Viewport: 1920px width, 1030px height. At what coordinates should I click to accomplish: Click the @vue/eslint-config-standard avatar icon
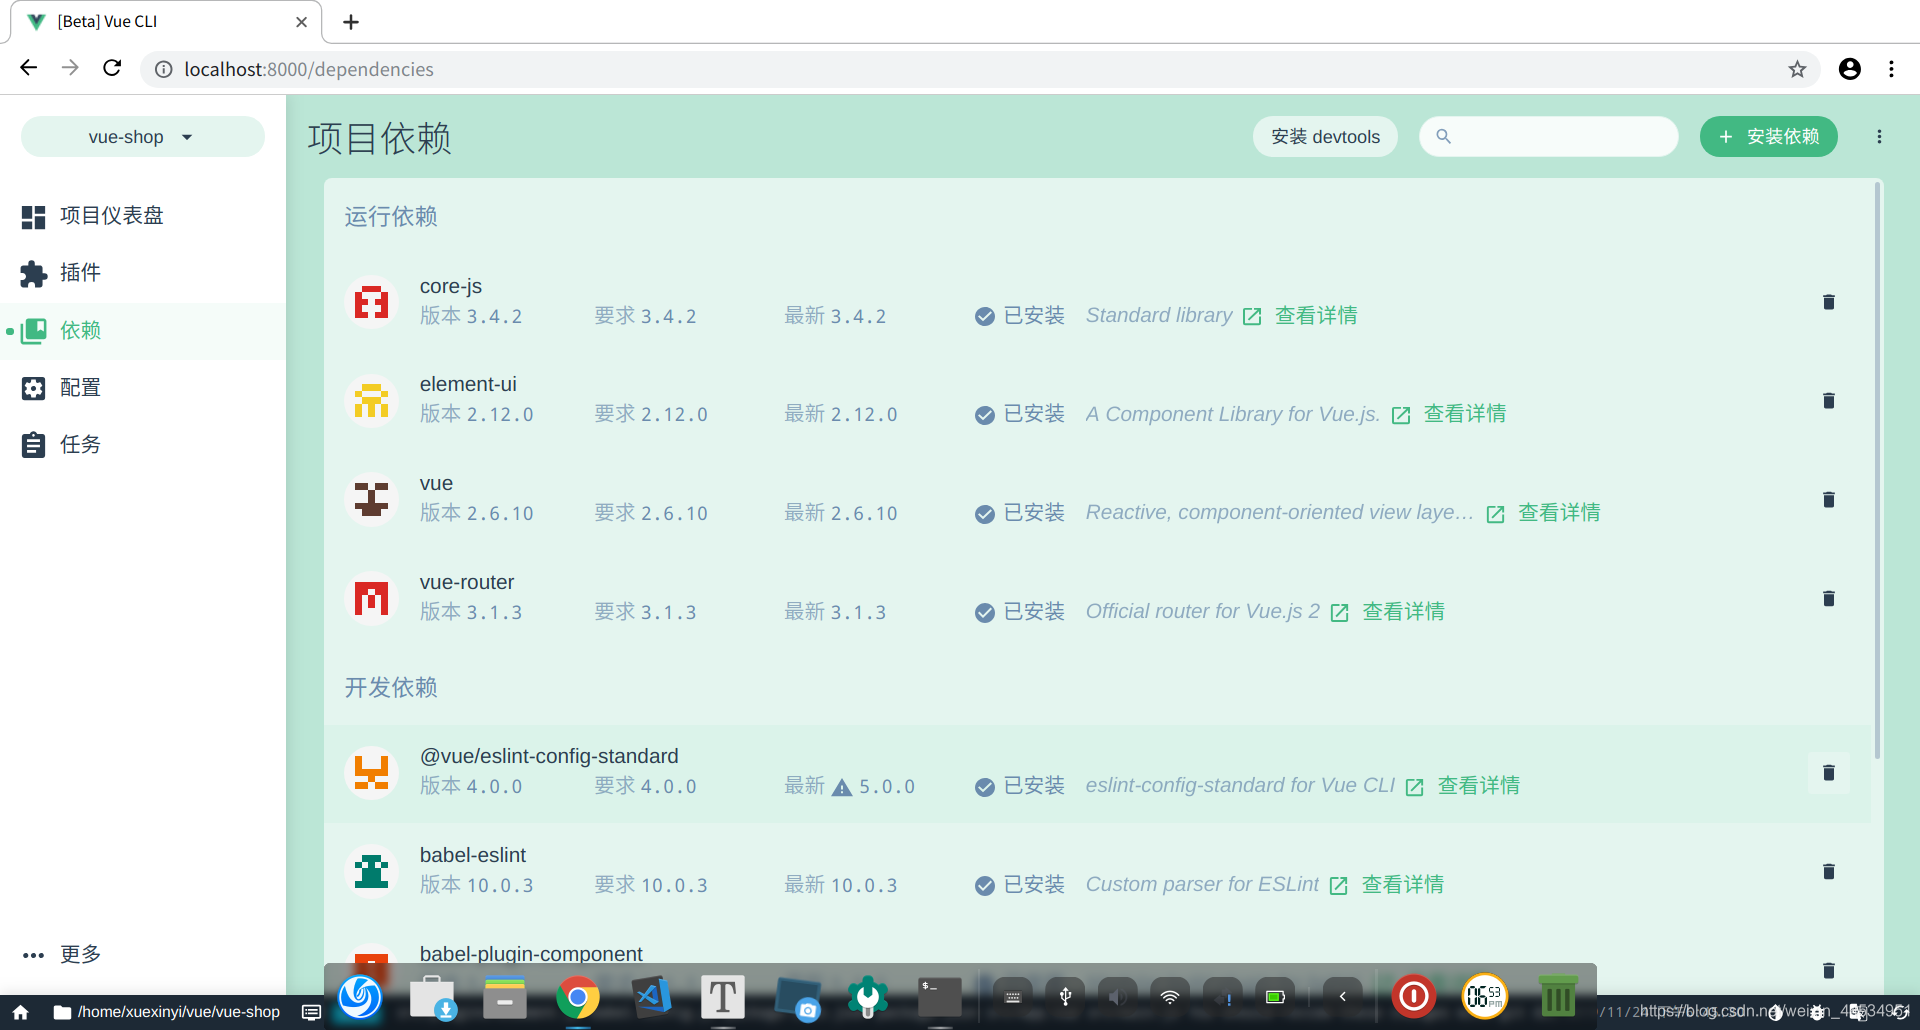click(x=371, y=773)
